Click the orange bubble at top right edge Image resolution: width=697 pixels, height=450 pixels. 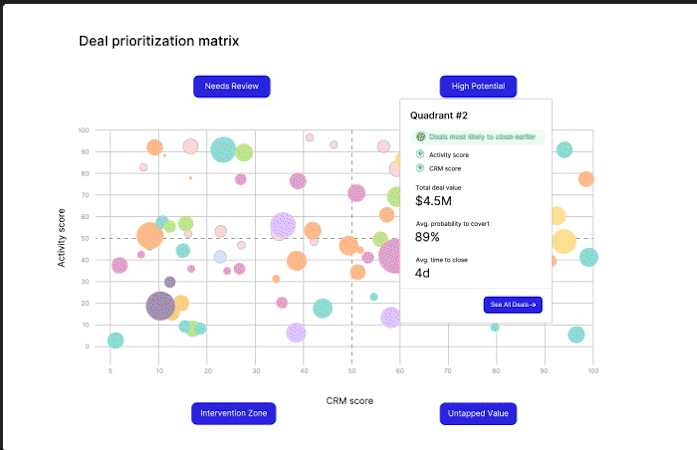586,179
